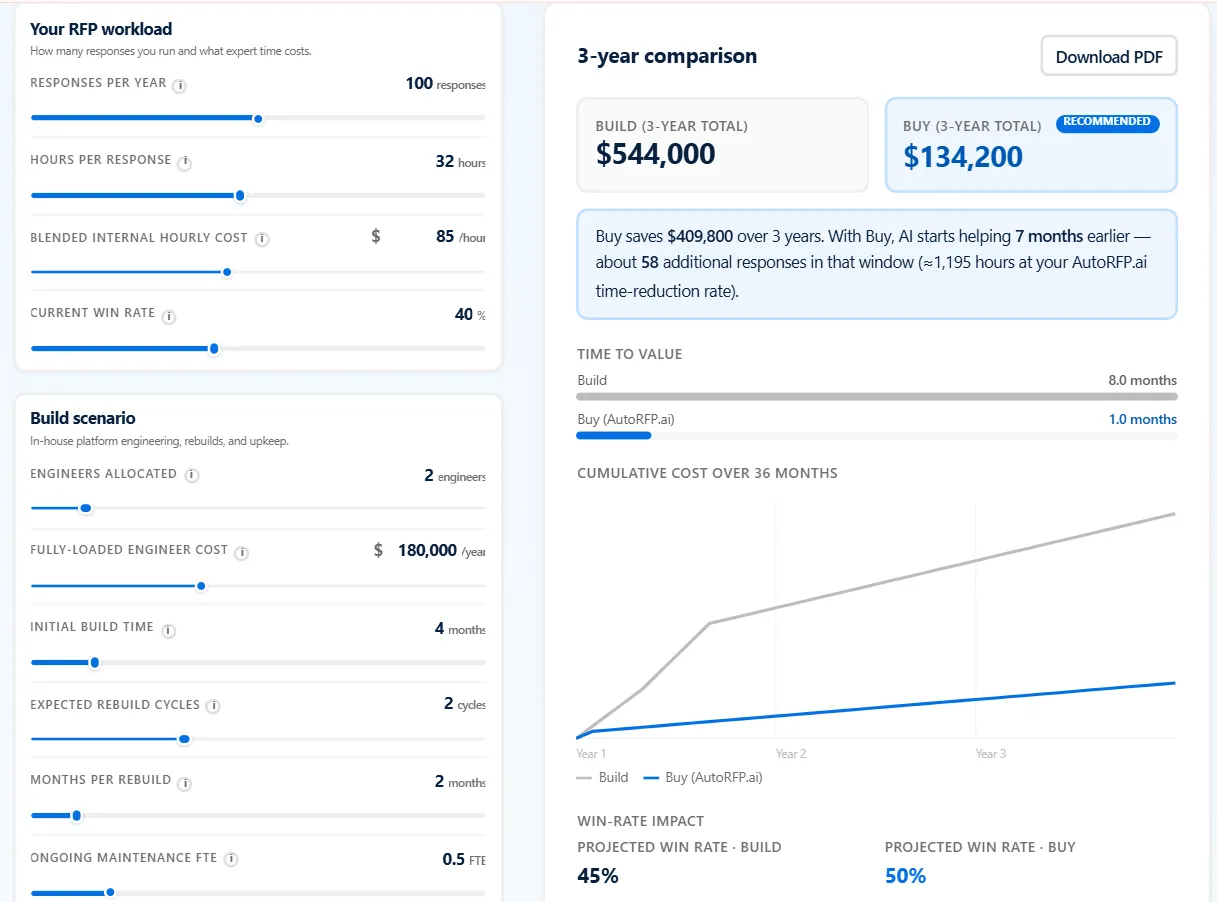Click the Download PDF button
Viewport: 1217px width, 902px height.
tap(1109, 57)
